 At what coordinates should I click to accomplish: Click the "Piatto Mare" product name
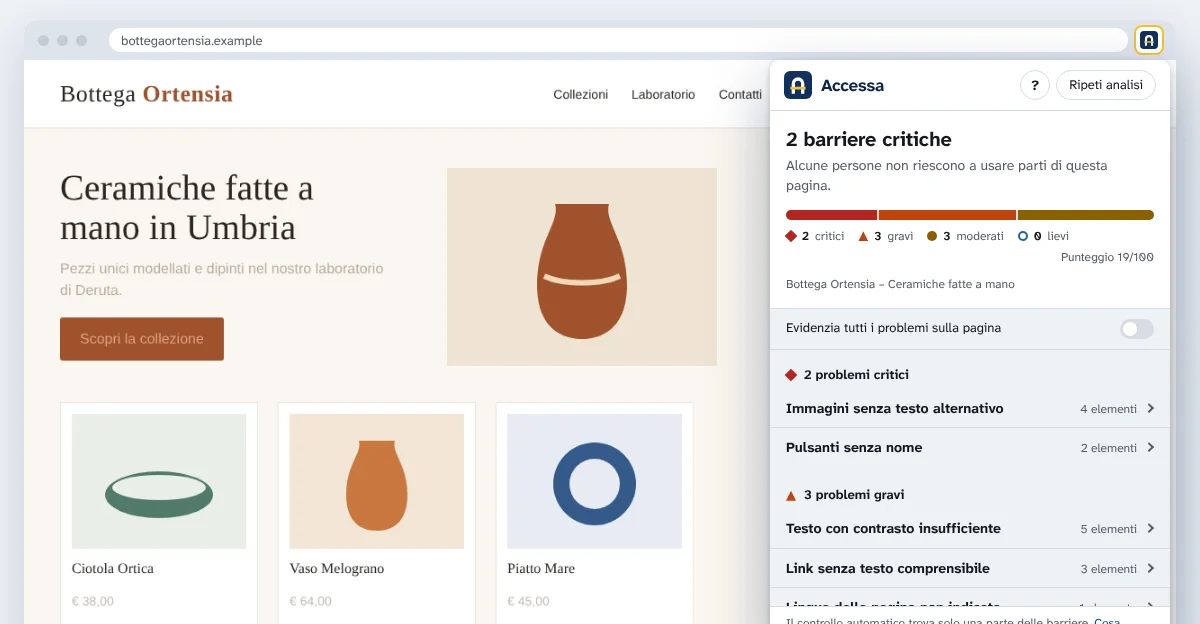pyautogui.click(x=541, y=568)
